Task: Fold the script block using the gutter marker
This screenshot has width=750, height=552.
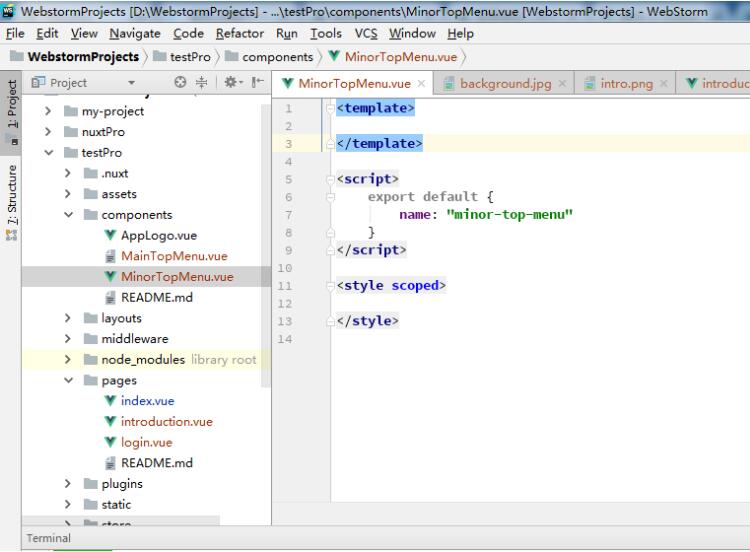Action: 333,180
